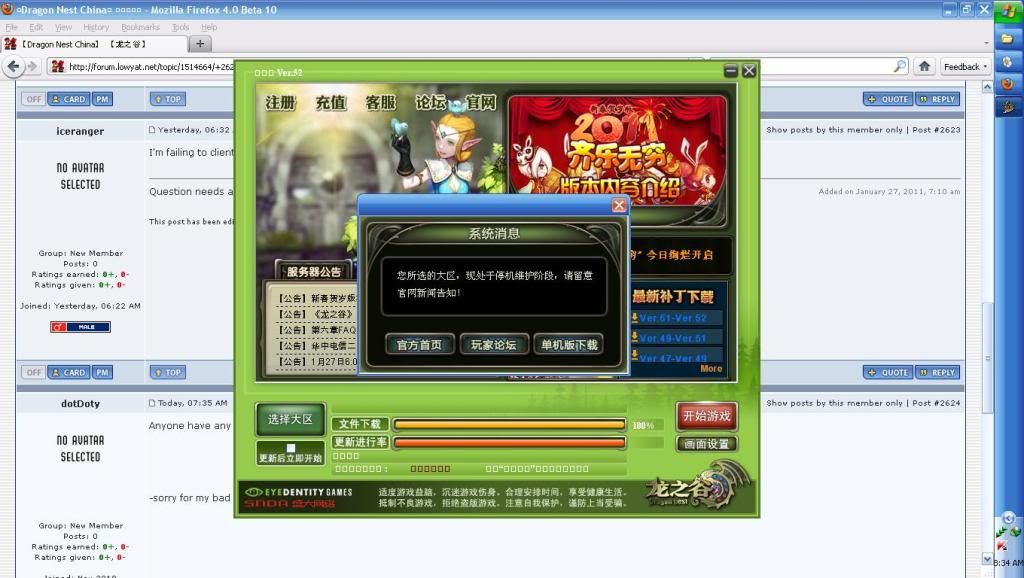Toggle the OFF switch on dotDoty's post

point(32,371)
